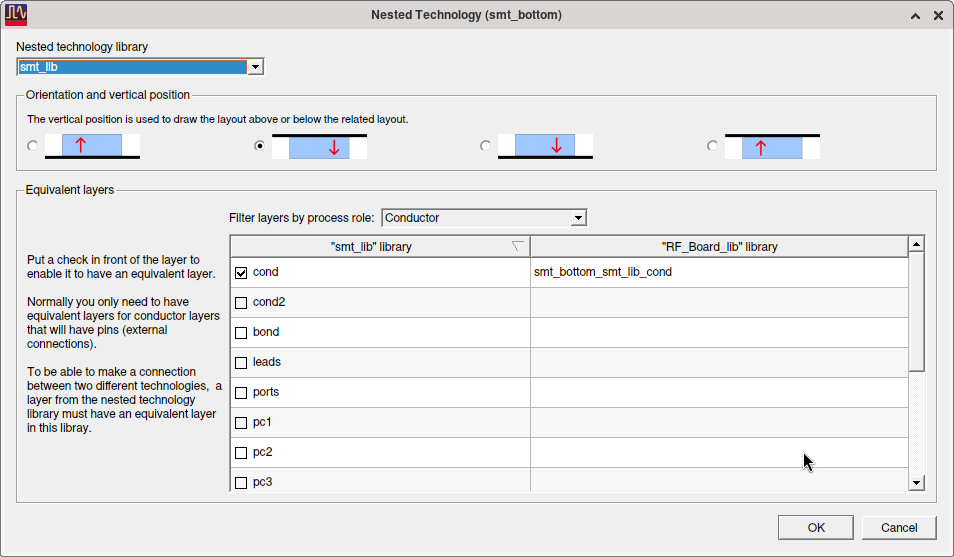Click the down-arrow above-bottom-line orientation diagram
Image resolution: width=954 pixels, height=557 pixels.
tap(545, 146)
